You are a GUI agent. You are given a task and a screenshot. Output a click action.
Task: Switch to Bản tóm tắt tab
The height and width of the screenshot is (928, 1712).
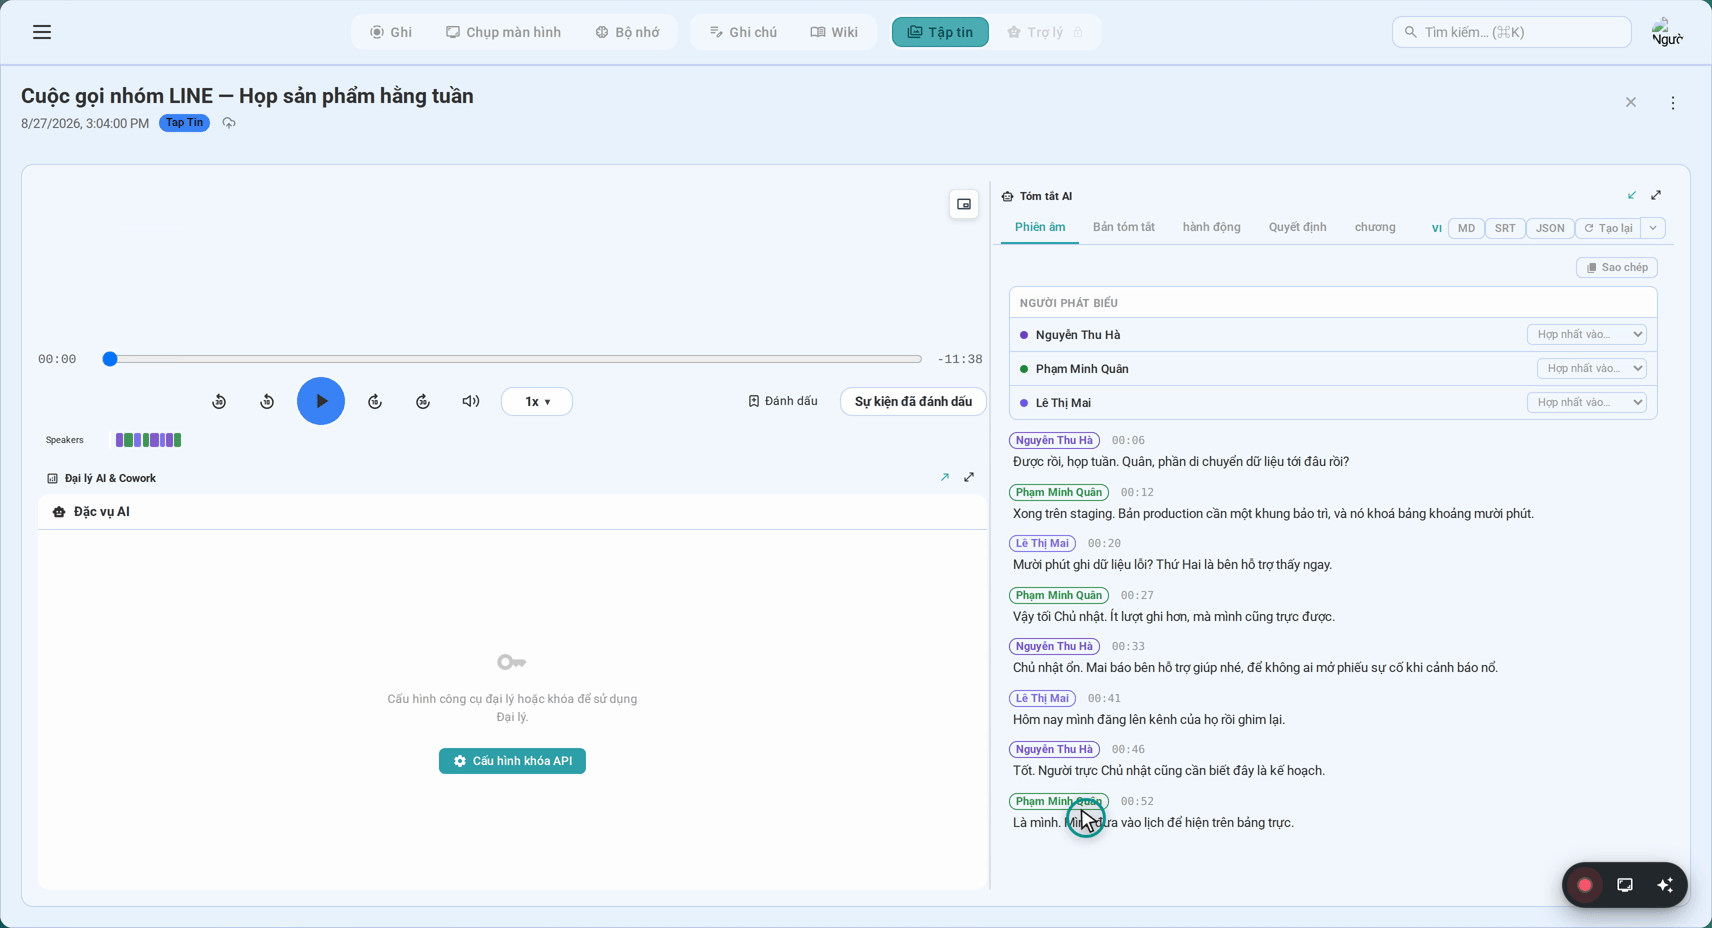pos(1124,228)
